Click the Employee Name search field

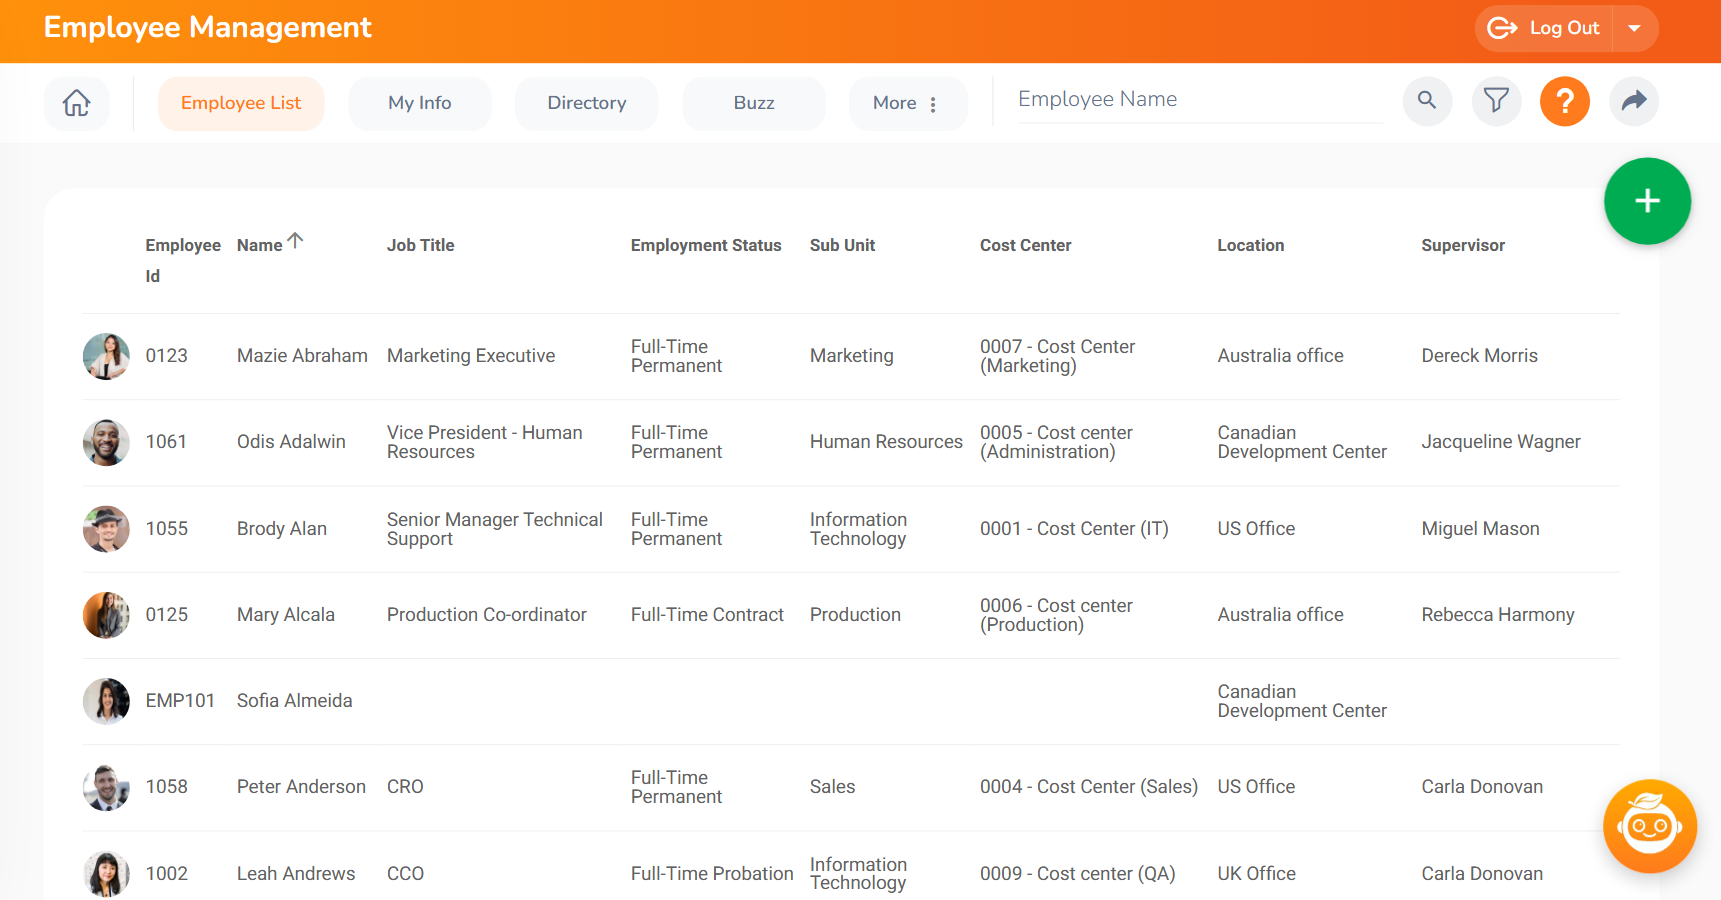1200,100
